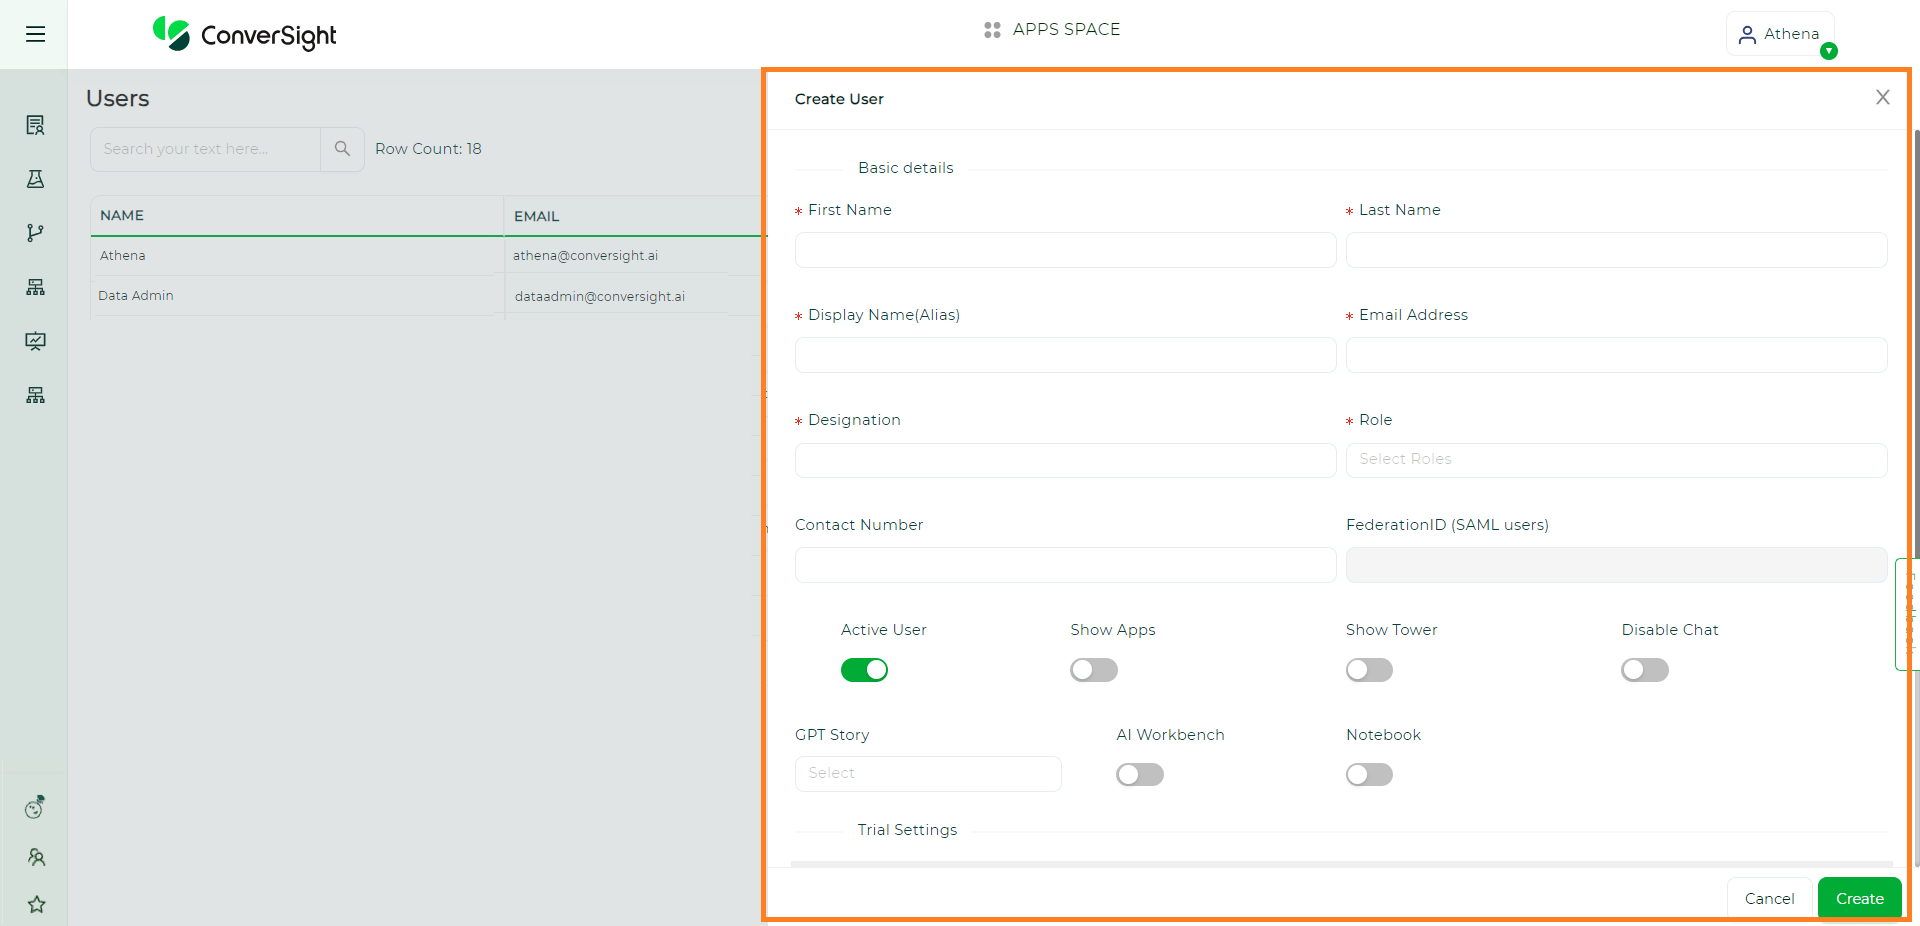Toggle the Active User switch off
Image resolution: width=1920 pixels, height=926 pixels.
coord(864,670)
